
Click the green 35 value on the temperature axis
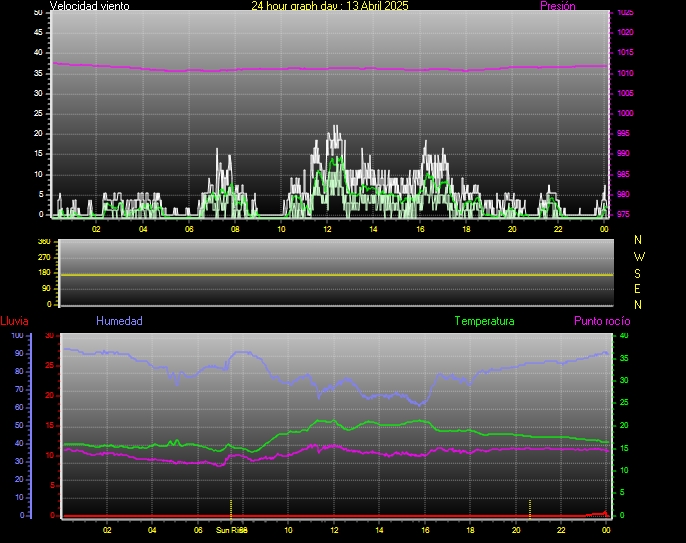[624, 358]
